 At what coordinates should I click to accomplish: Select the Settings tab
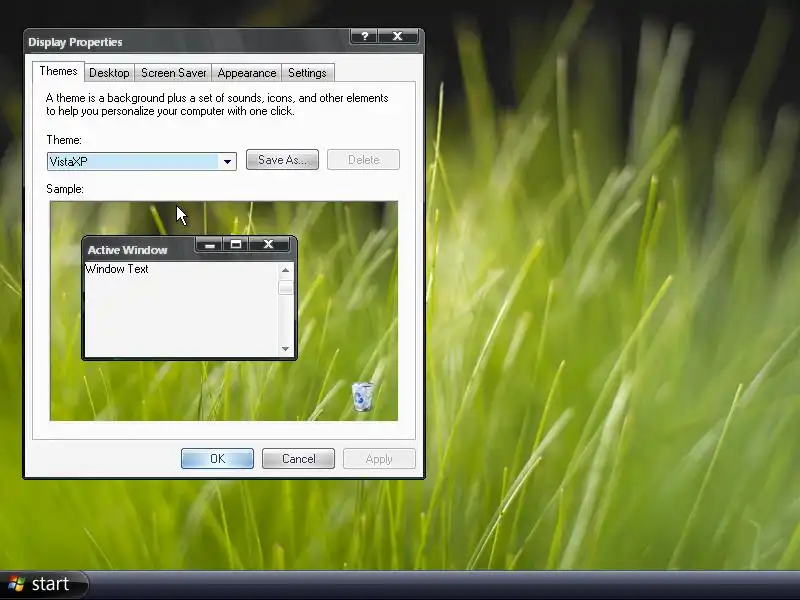[307, 73]
